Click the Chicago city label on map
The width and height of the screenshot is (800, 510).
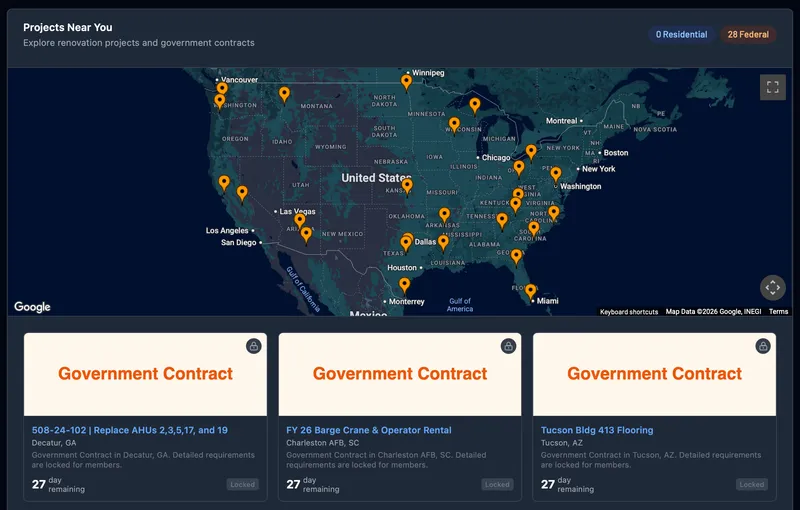click(496, 158)
